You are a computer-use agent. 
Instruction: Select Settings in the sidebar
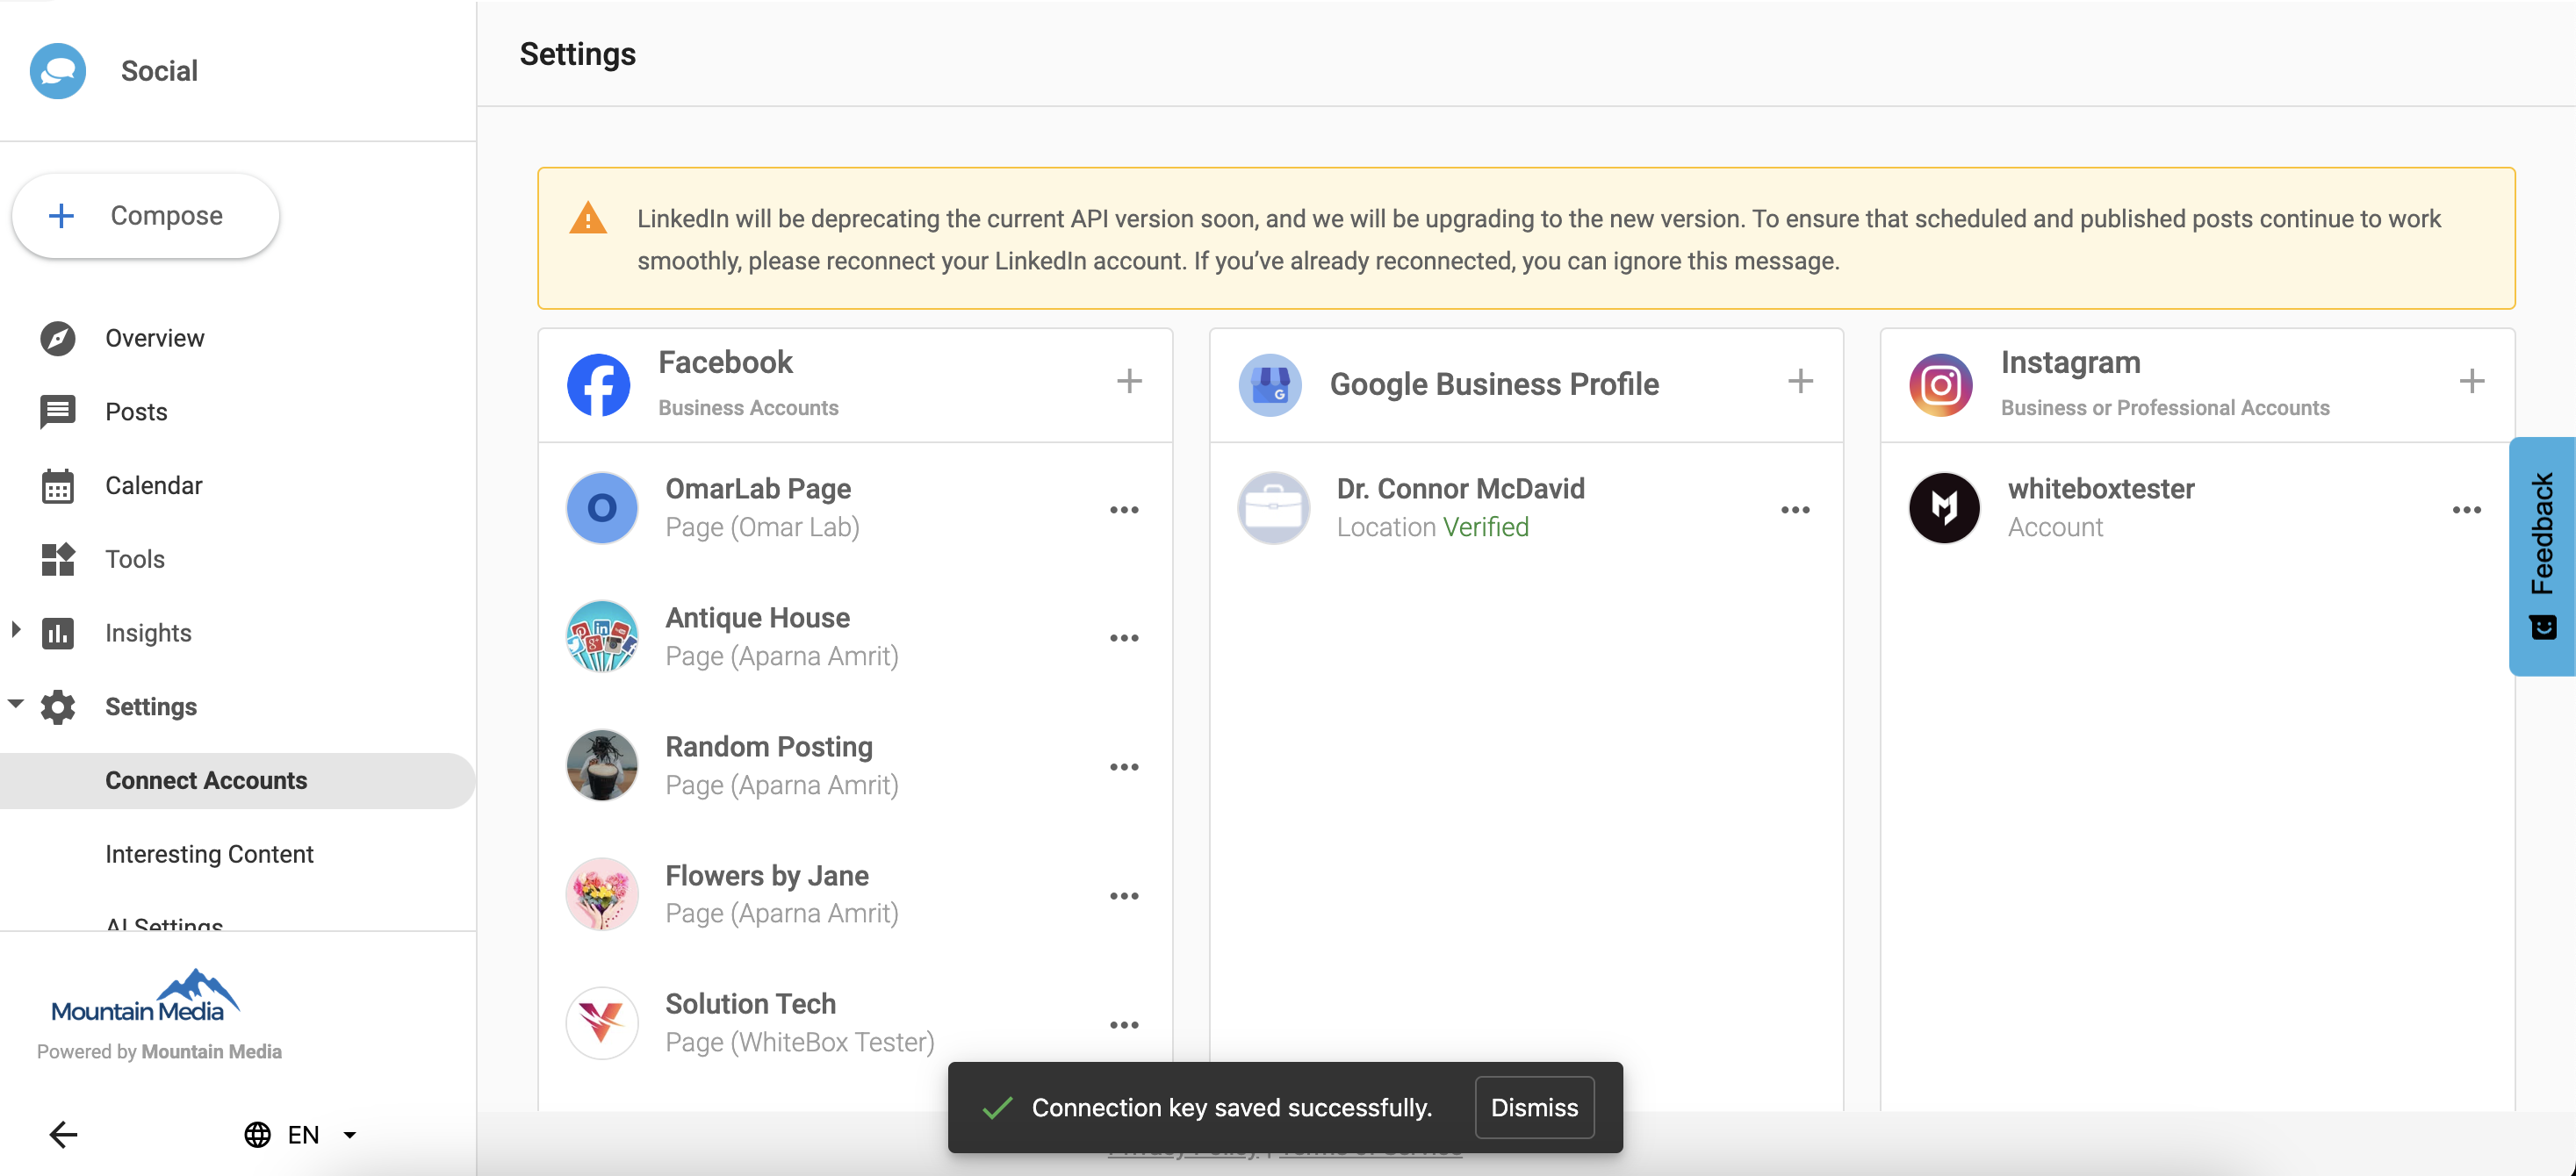(x=151, y=707)
